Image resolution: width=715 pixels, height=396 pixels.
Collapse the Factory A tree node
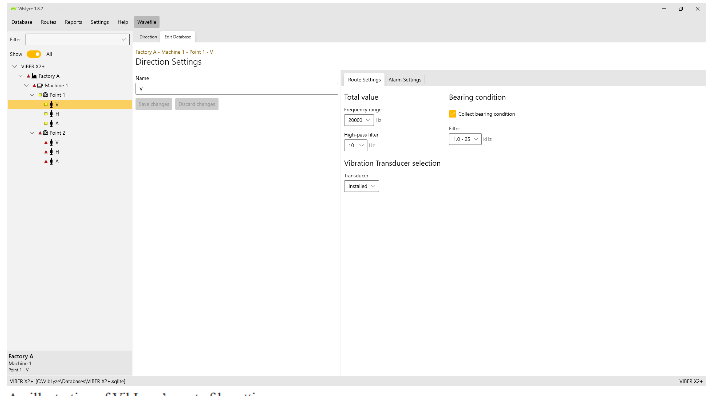tap(21, 76)
